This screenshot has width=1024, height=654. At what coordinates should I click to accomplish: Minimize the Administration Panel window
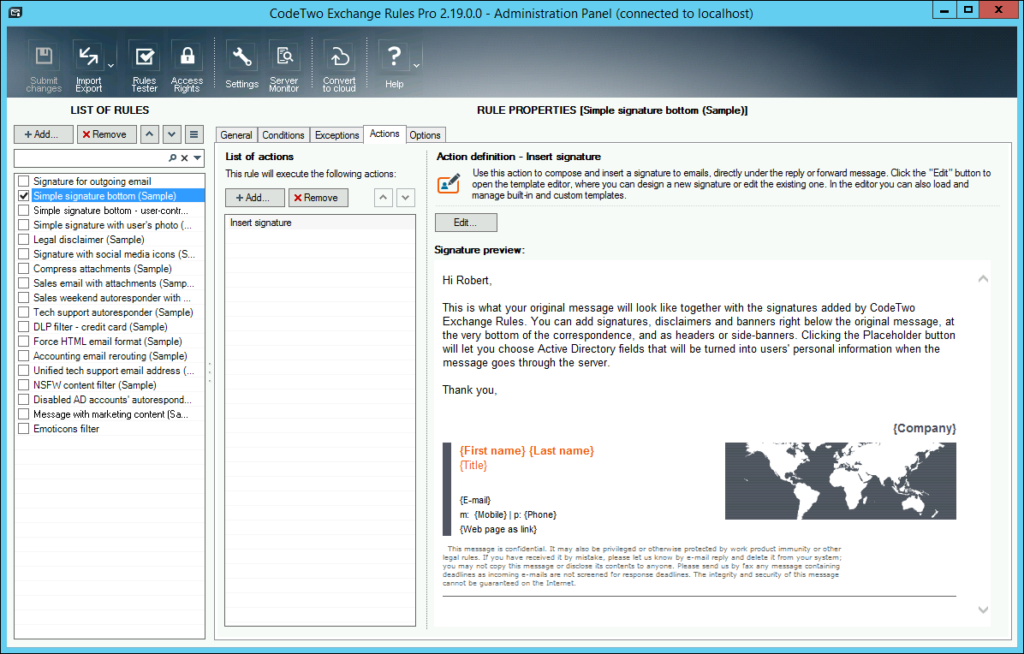pyautogui.click(x=944, y=10)
